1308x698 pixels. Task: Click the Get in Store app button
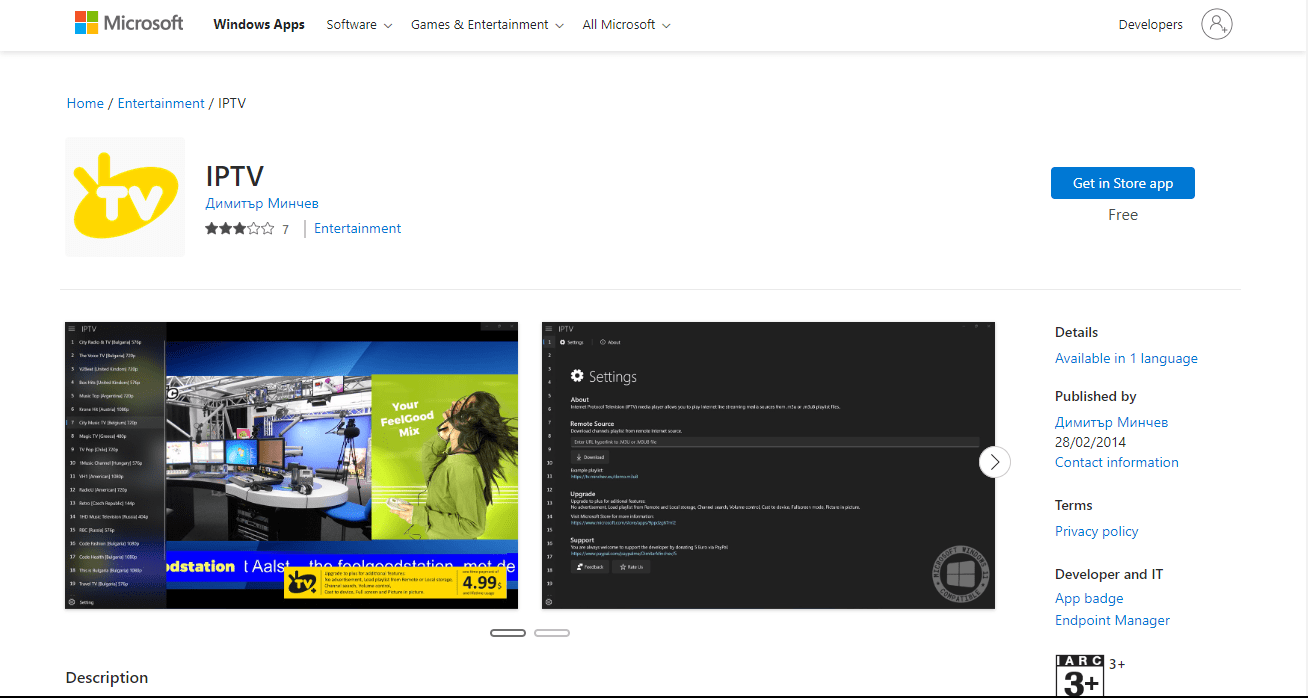click(x=1123, y=183)
